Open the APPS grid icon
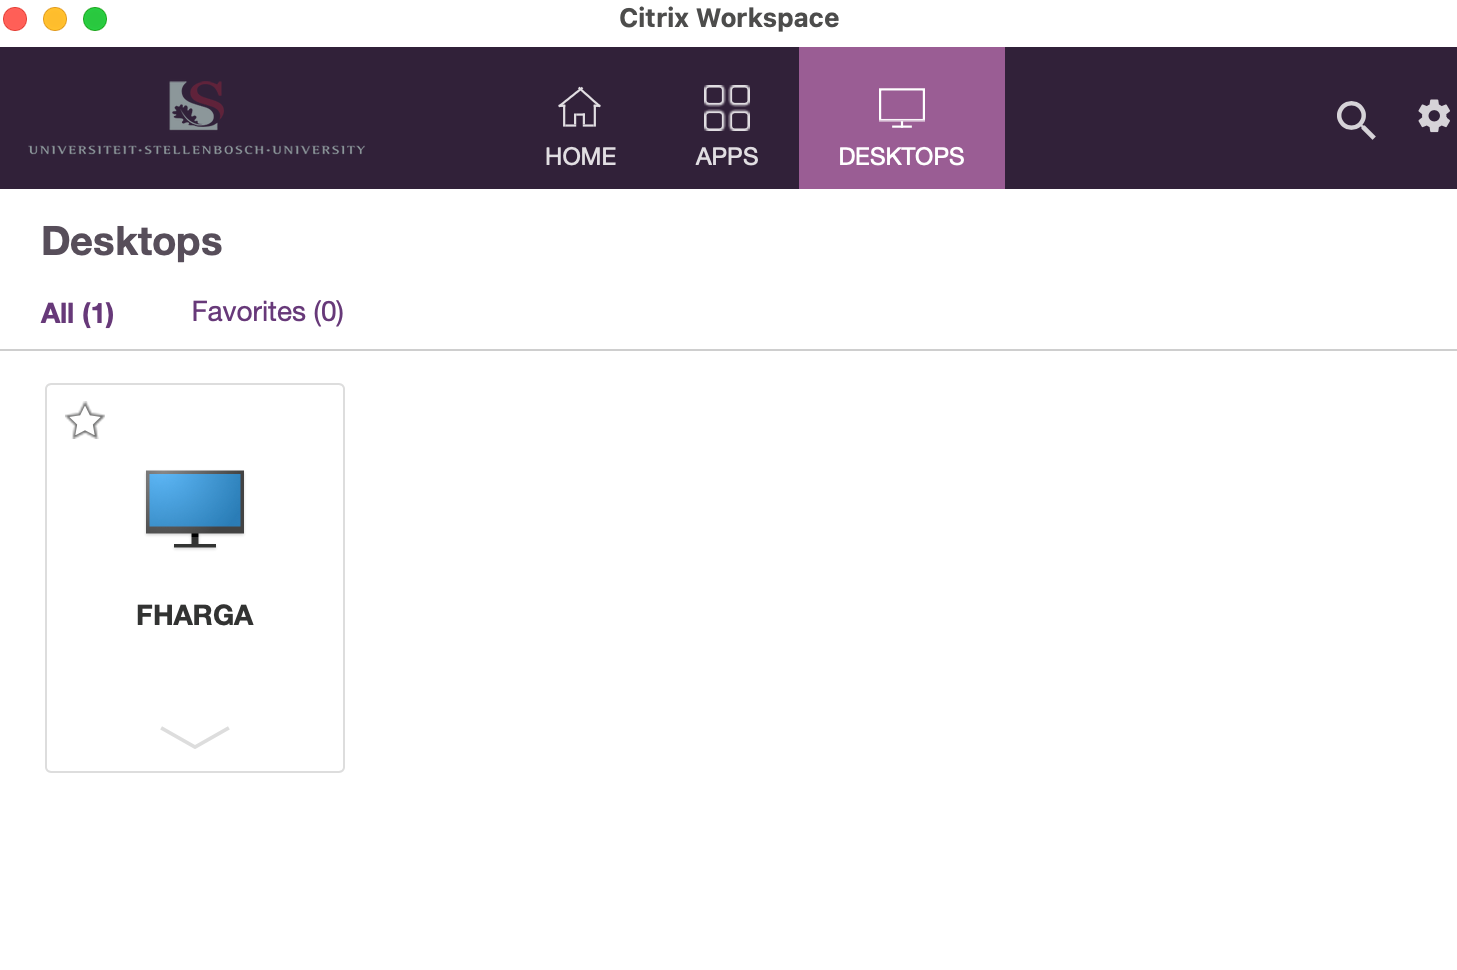 coord(726,108)
